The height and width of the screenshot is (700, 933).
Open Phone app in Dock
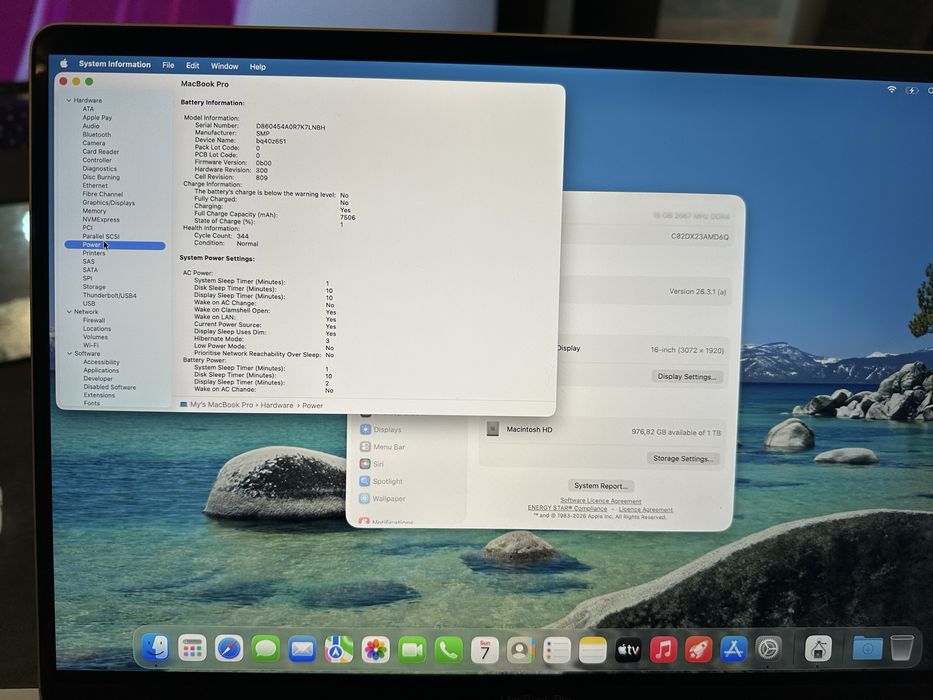[x=449, y=651]
